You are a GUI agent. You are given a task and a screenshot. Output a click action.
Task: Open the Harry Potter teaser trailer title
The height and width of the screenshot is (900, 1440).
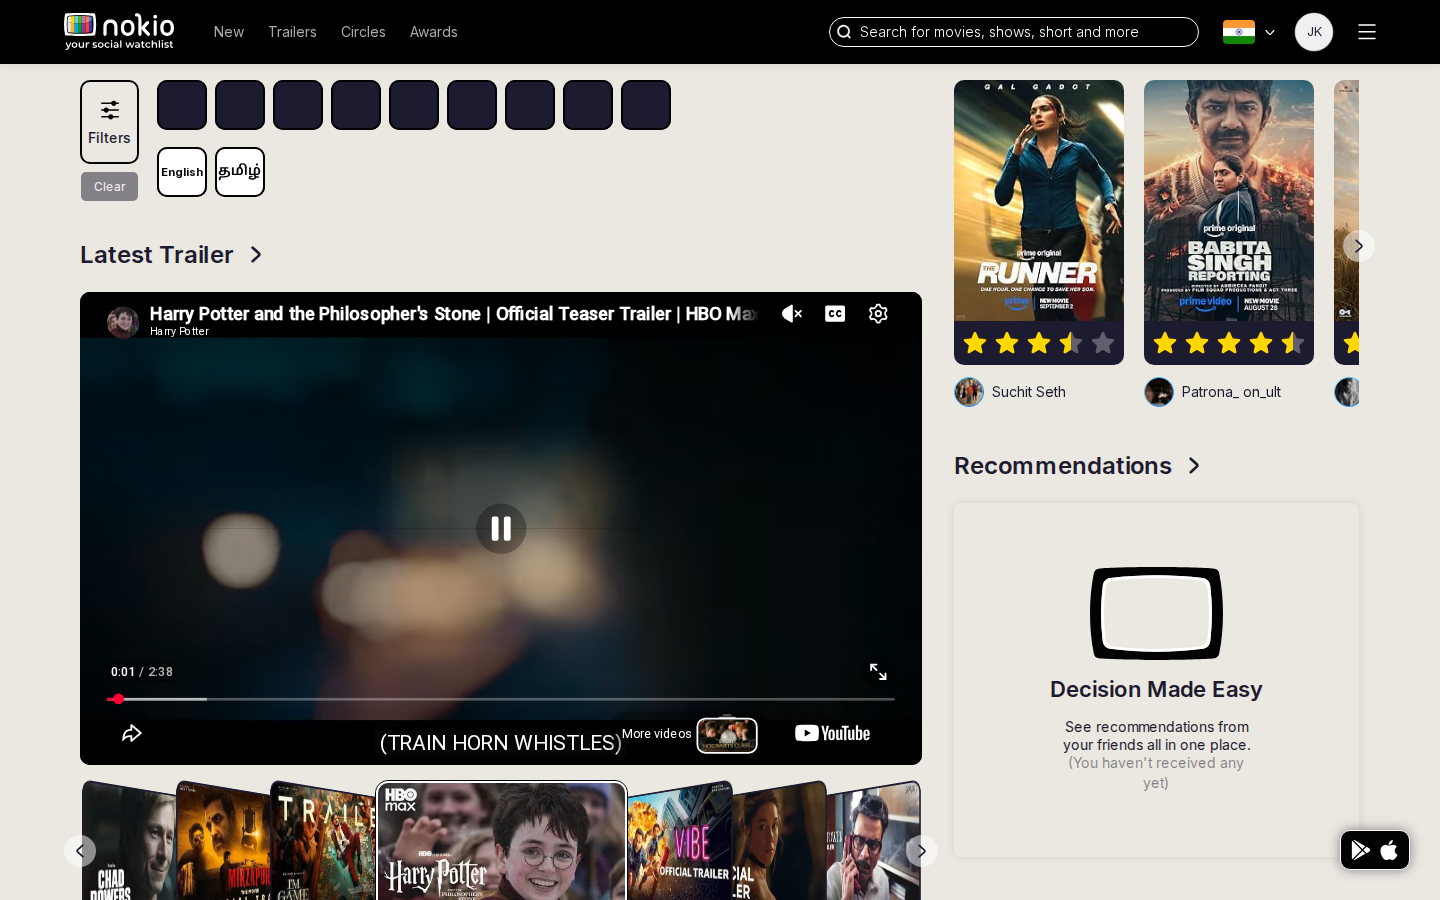(x=453, y=314)
